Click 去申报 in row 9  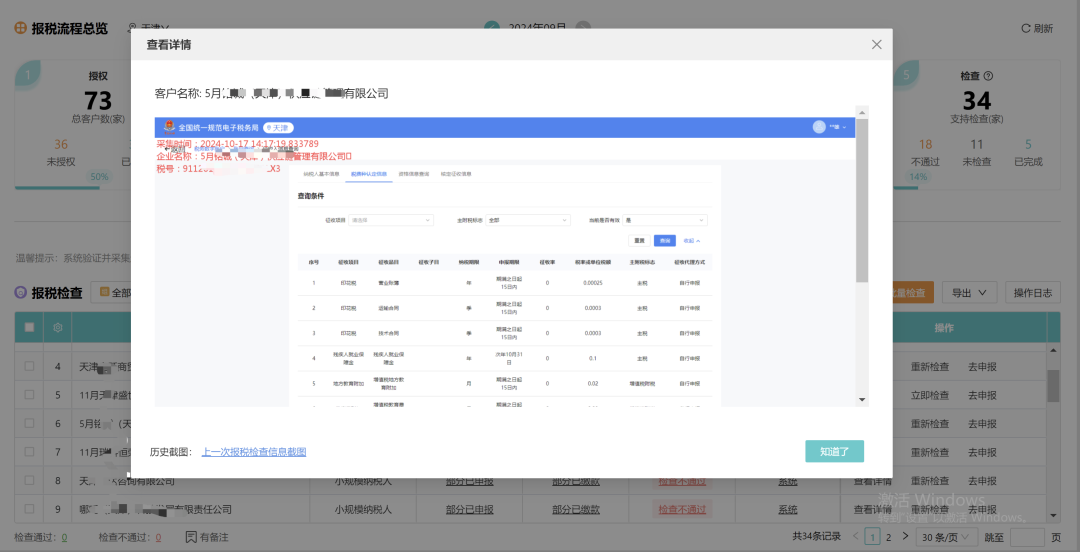coord(982,510)
